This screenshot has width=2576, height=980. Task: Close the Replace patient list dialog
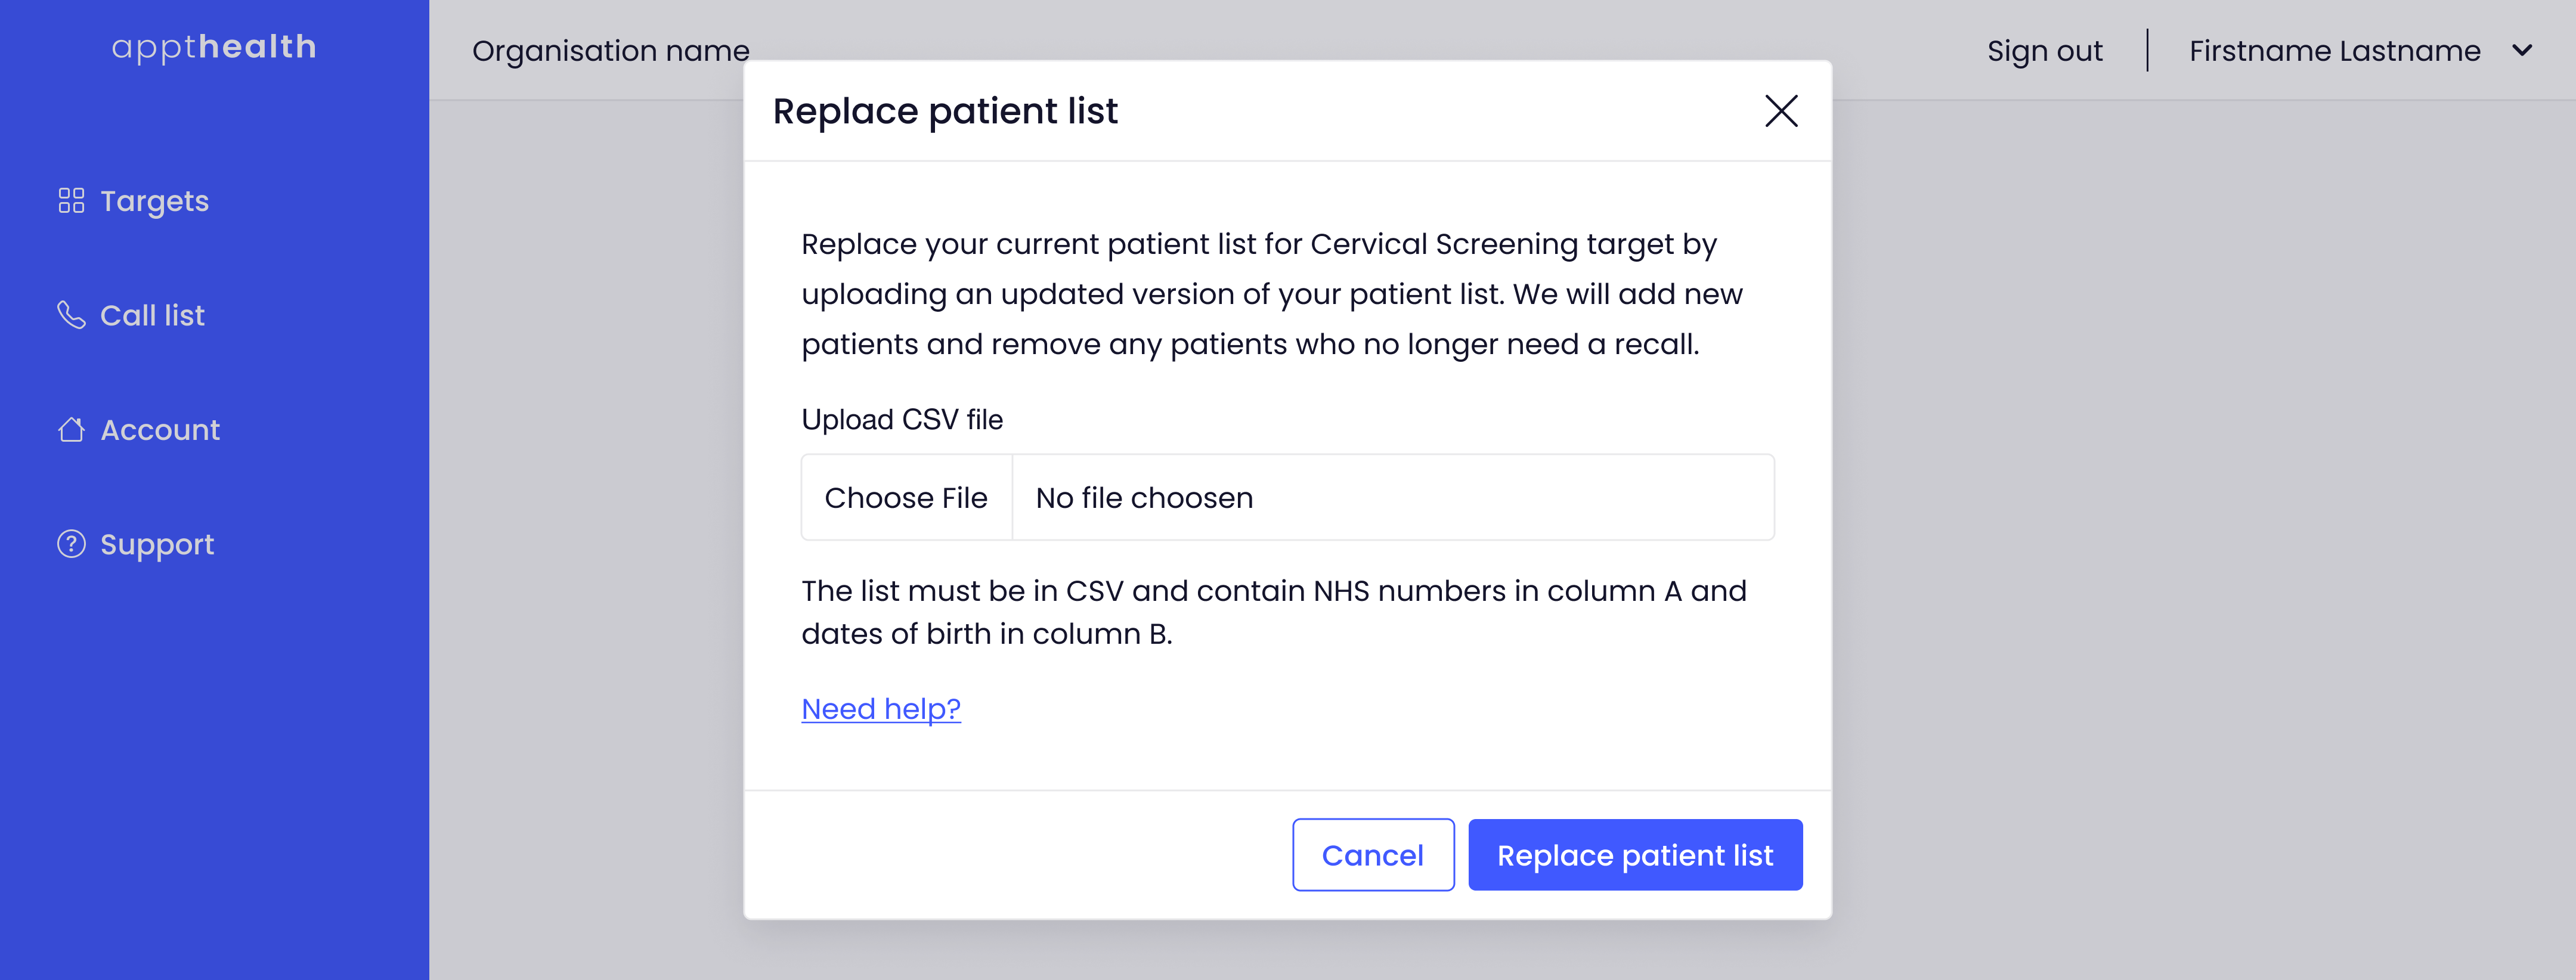click(1781, 111)
